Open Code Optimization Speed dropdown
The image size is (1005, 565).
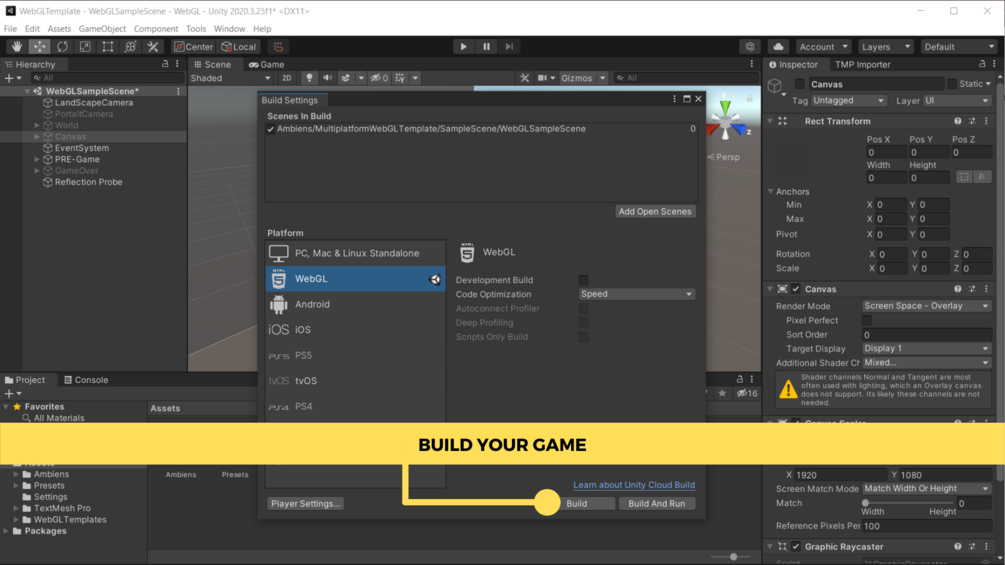[x=636, y=294]
